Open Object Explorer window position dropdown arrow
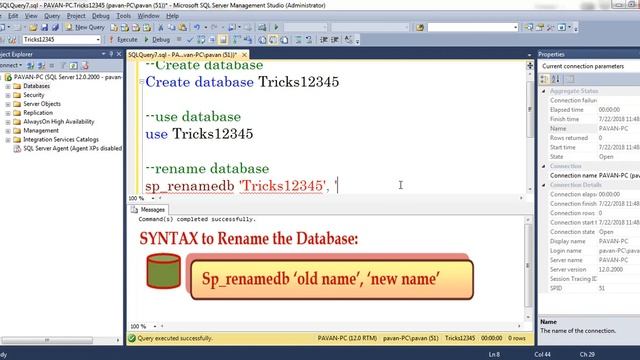 103,54
